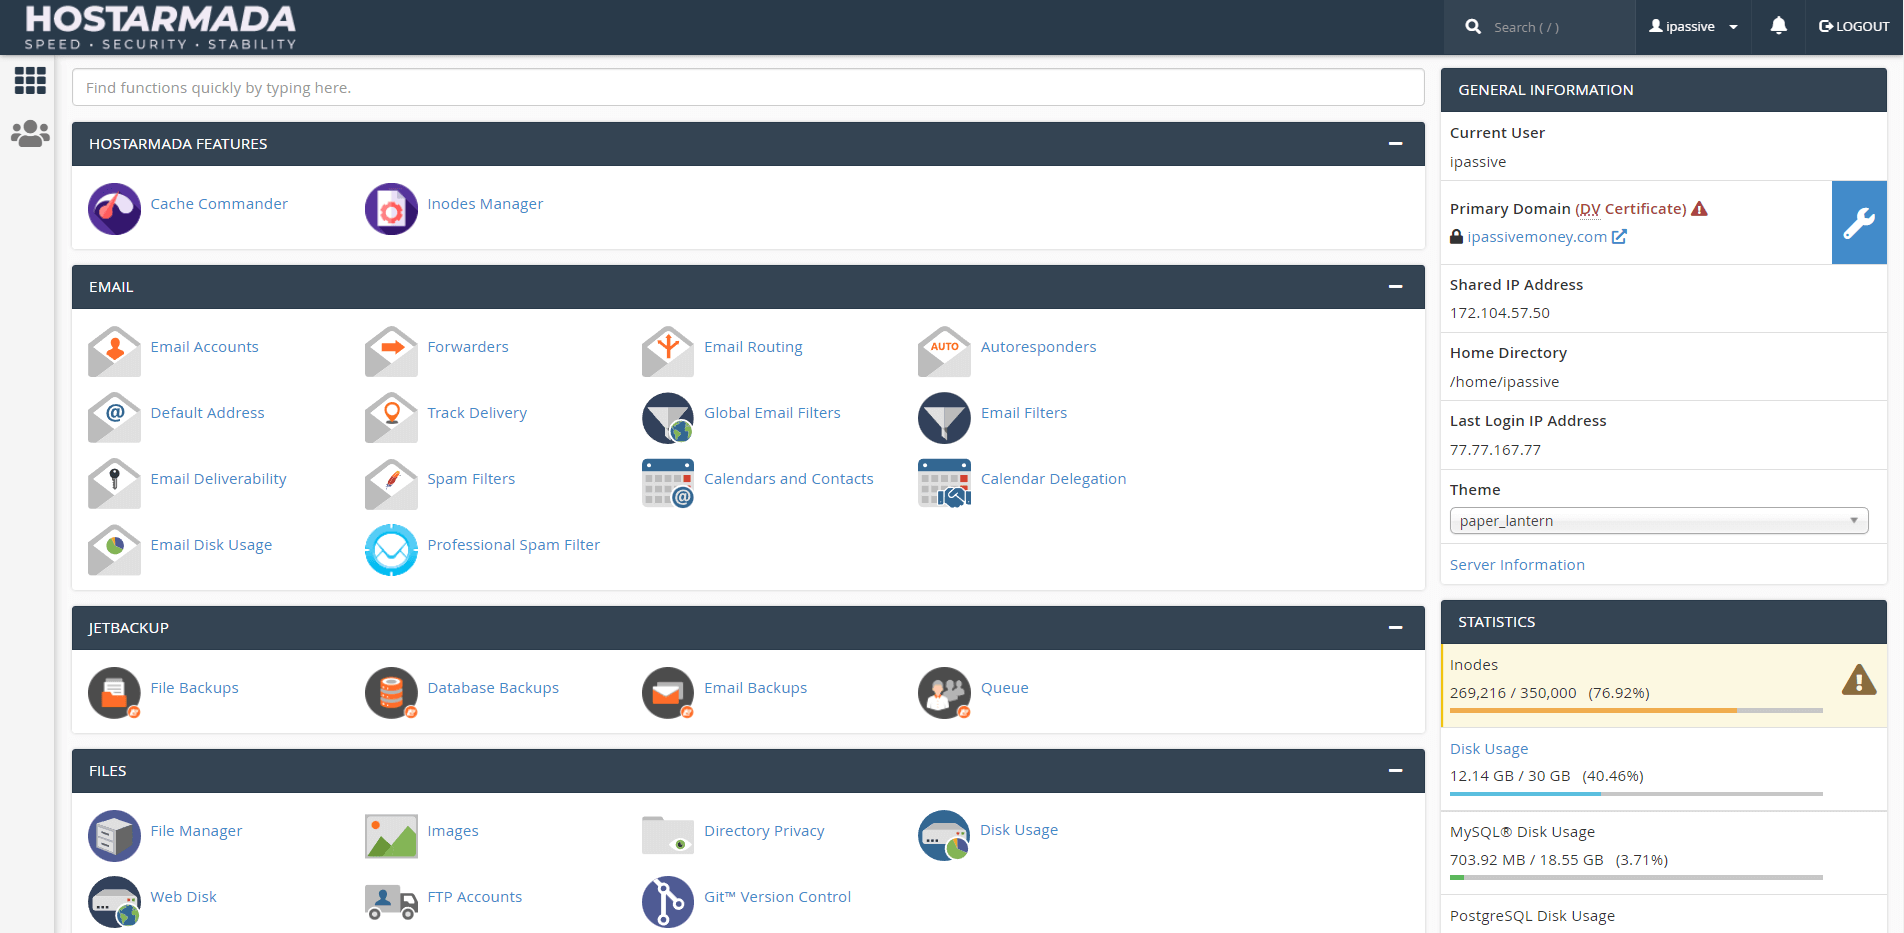Open the home grid icon in sidebar

30,80
